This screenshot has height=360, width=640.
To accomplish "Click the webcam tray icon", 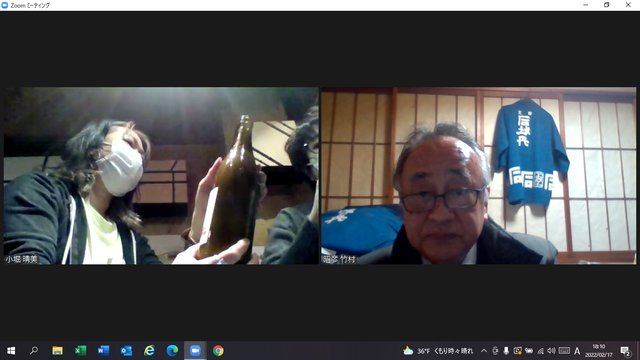I will [495, 351].
